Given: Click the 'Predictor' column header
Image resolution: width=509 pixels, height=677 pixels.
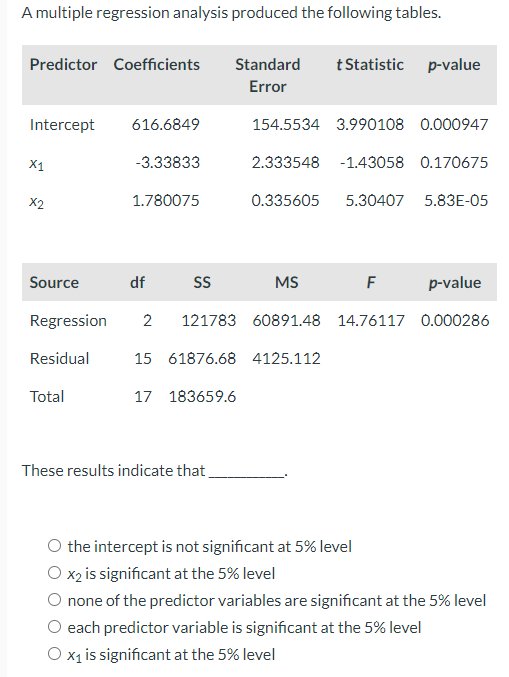Looking at the screenshot, I should 63,64.
